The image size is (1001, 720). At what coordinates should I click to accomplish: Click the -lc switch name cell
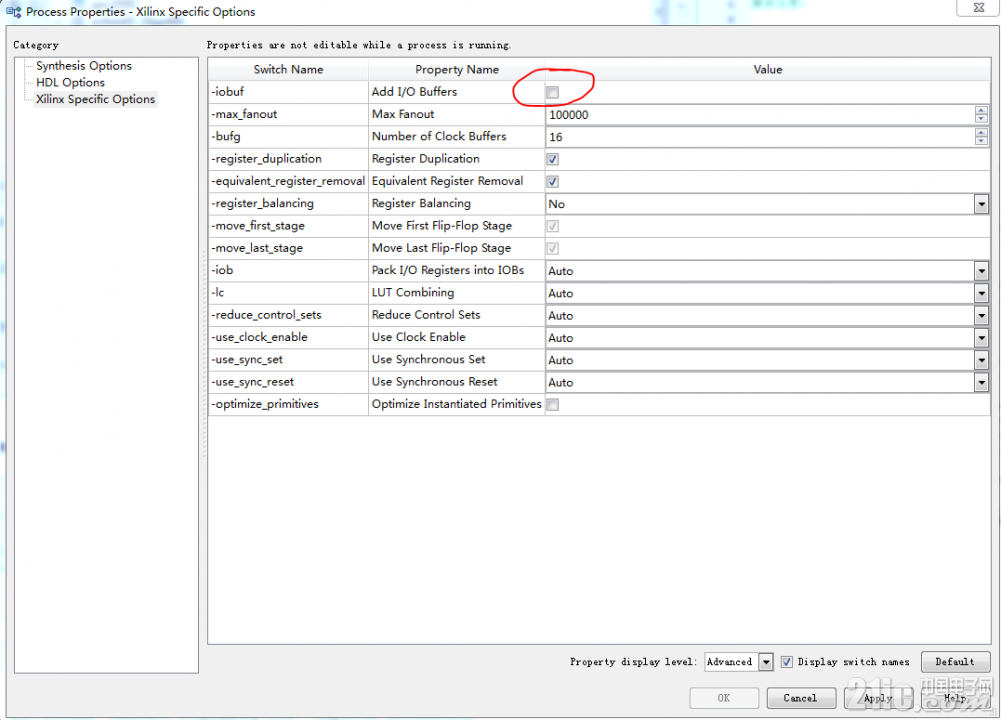click(289, 293)
